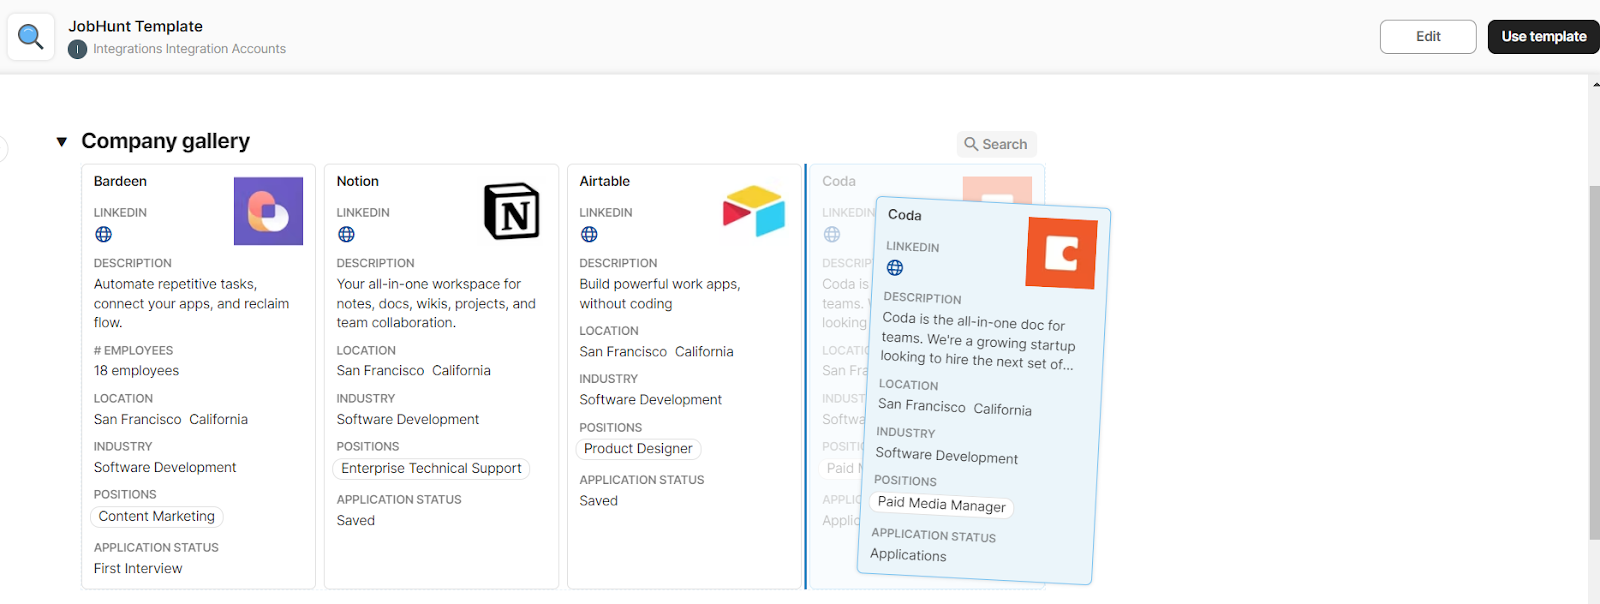Click the Notion company logo
Image resolution: width=1600 pixels, height=604 pixels.
pyautogui.click(x=512, y=211)
